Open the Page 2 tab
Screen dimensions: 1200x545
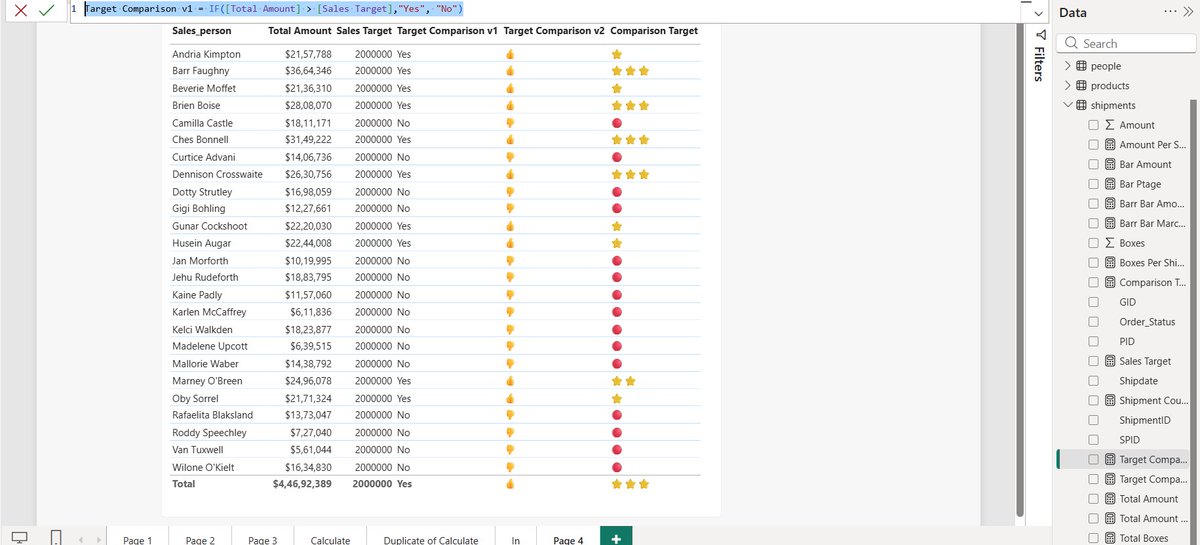point(200,538)
